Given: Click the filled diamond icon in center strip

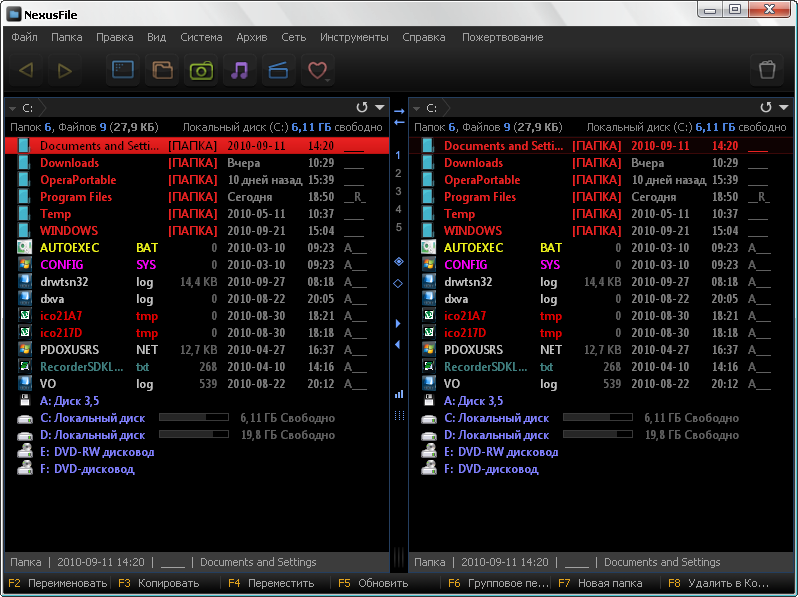Looking at the screenshot, I should (x=398, y=262).
